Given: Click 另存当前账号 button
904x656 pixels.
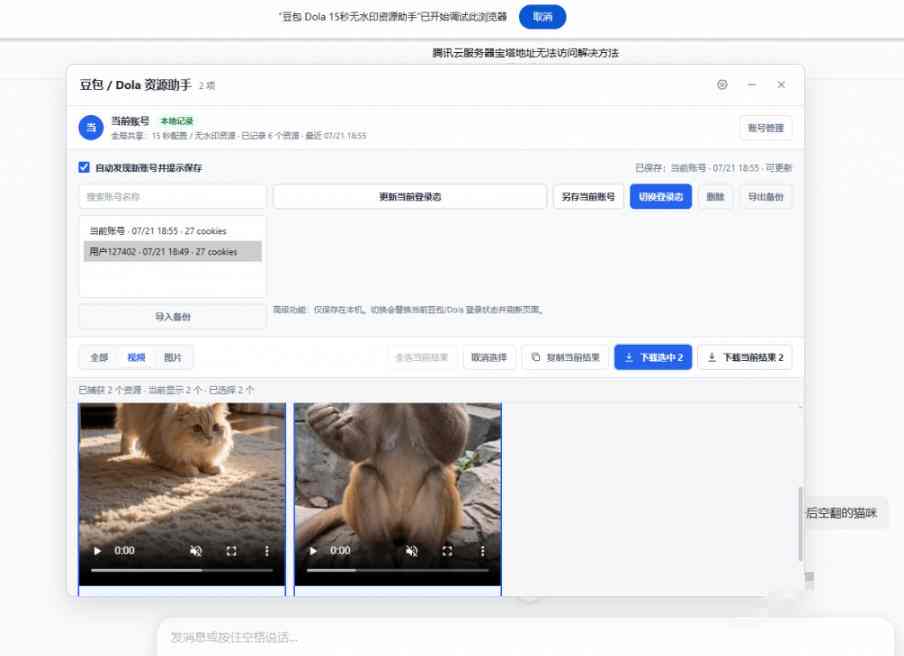Looking at the screenshot, I should click(588, 197).
